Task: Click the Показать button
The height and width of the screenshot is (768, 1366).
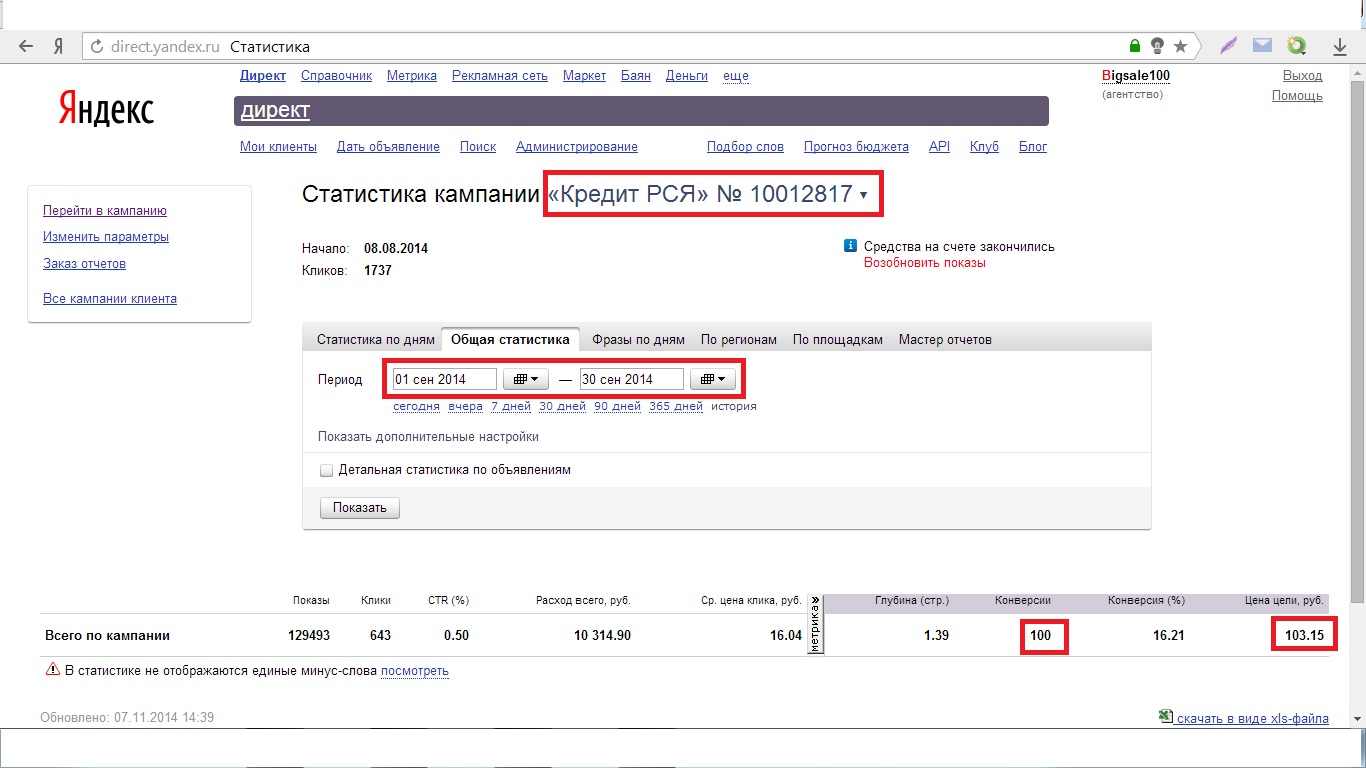Action: point(360,508)
